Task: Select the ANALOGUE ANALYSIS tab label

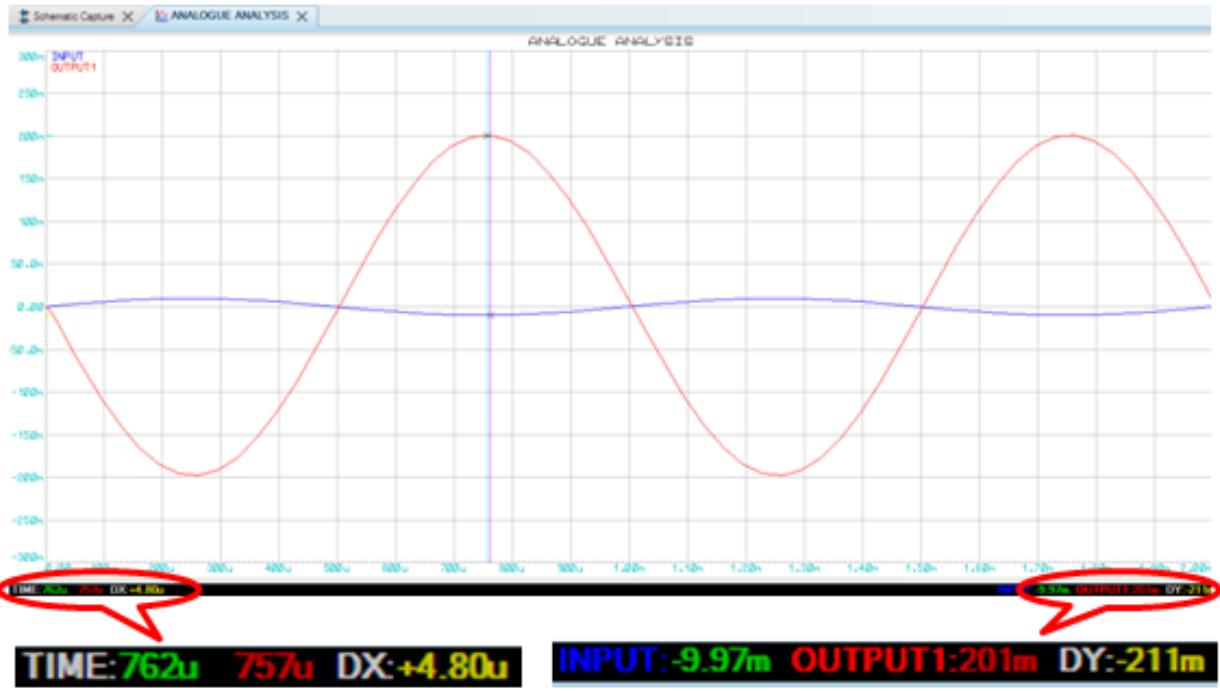Action: (x=230, y=17)
